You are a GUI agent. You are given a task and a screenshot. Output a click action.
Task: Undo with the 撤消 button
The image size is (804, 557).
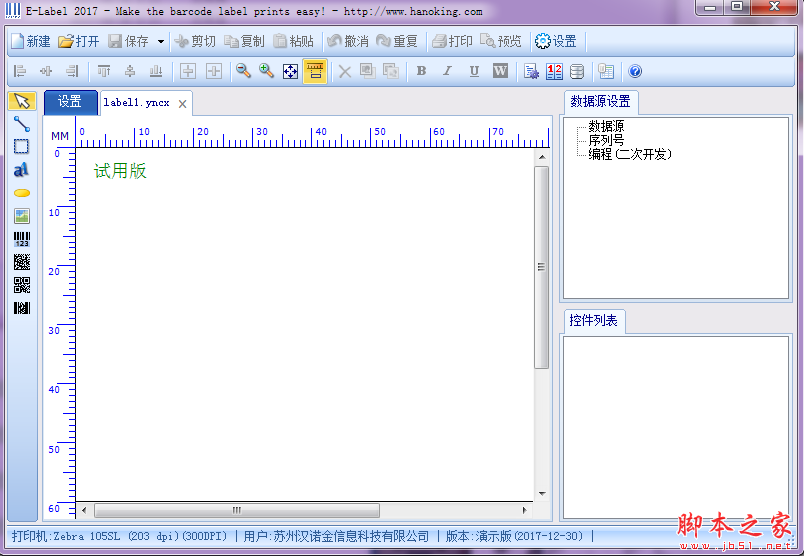(x=348, y=41)
